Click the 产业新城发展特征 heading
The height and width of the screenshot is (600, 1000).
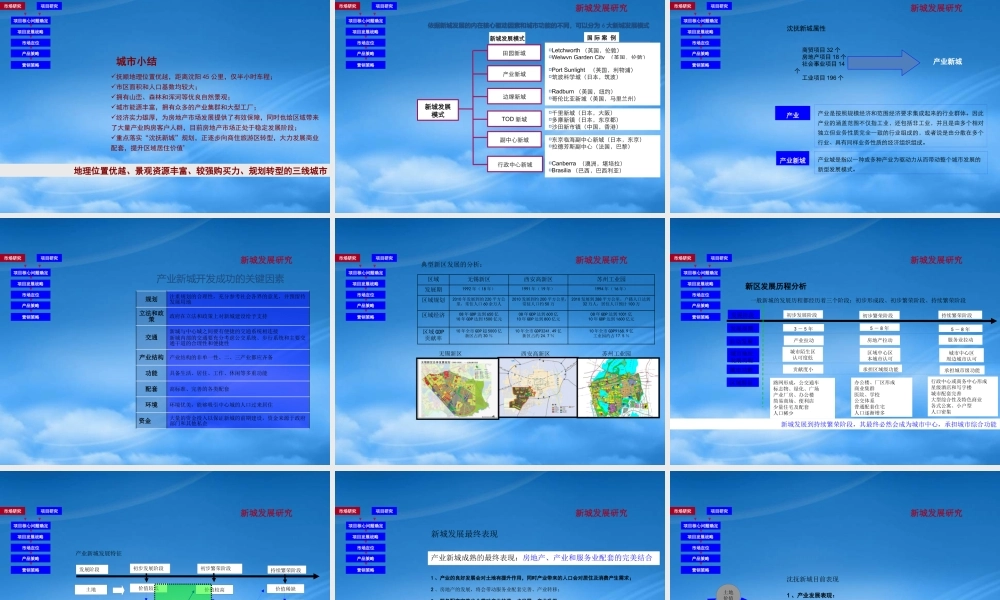98,553
